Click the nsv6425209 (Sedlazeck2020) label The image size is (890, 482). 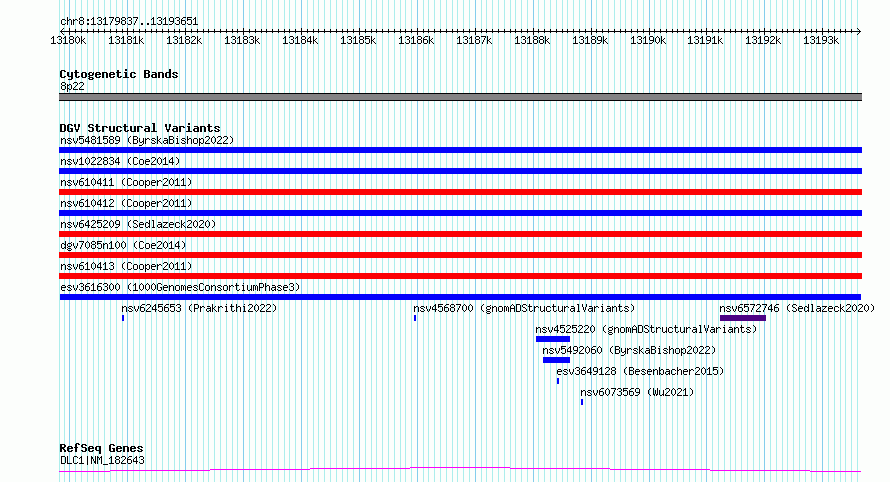pyautogui.click(x=138, y=224)
